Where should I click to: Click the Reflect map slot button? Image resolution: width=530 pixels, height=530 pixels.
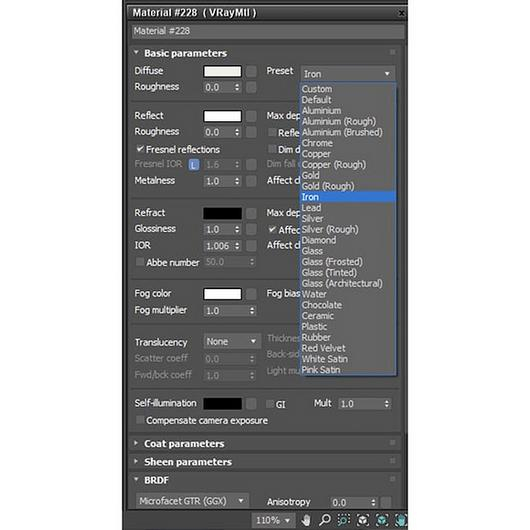251,116
